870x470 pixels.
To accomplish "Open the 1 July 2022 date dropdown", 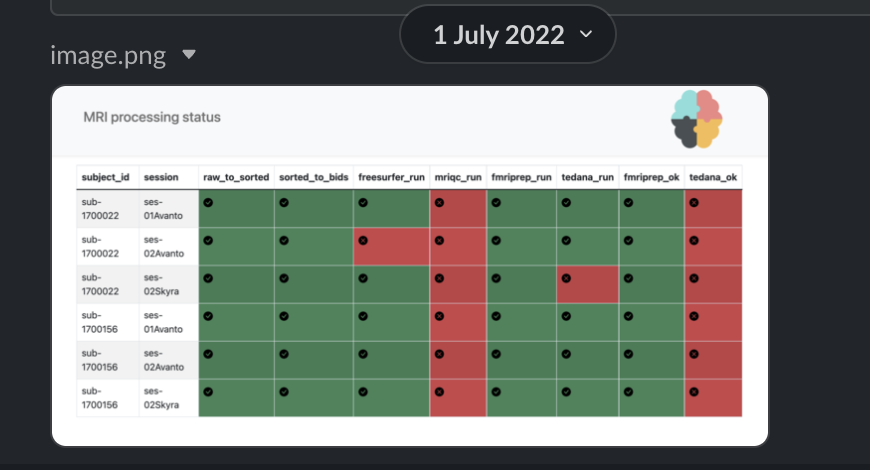I will 507,36.
